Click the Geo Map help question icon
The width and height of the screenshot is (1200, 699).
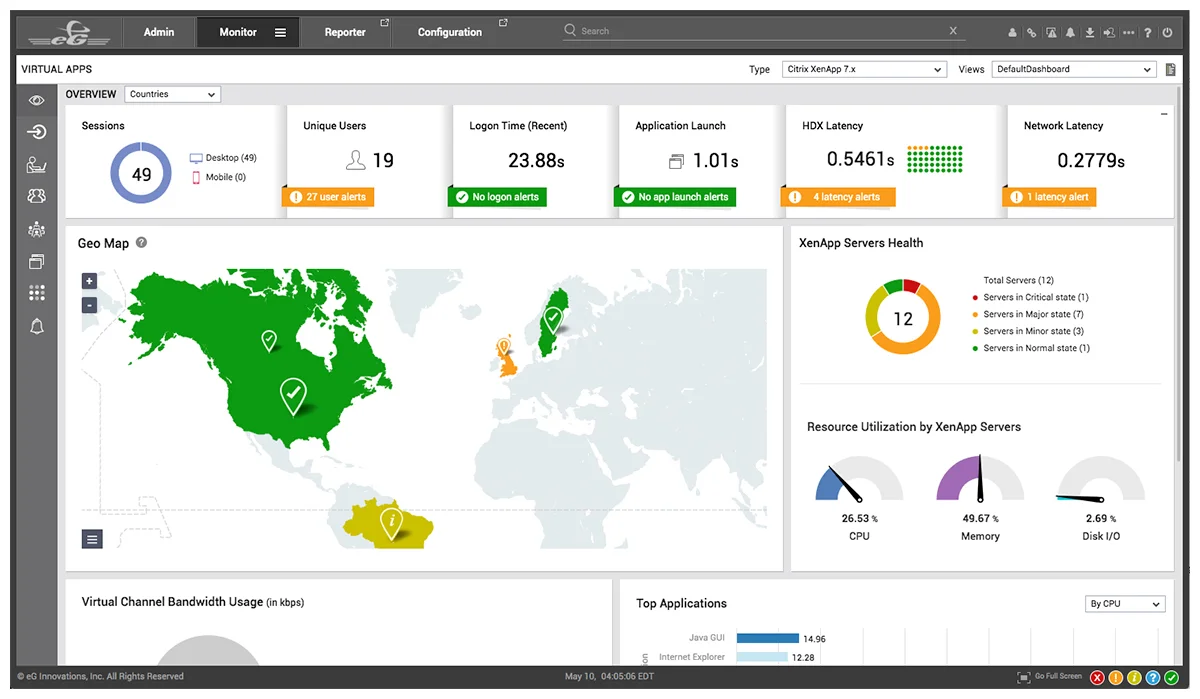tap(141, 243)
